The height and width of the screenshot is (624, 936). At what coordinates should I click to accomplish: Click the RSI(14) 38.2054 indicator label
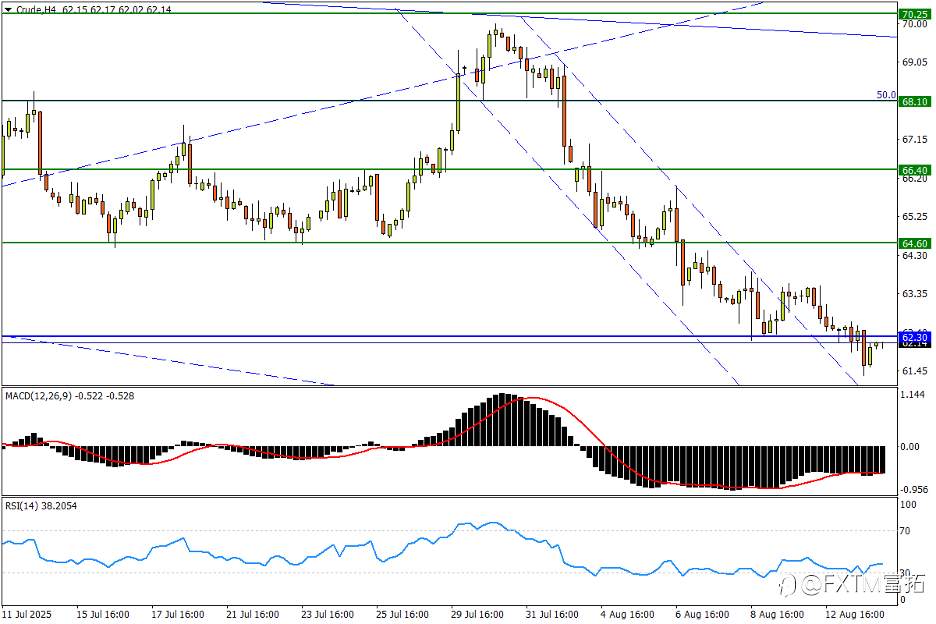tap(41, 506)
